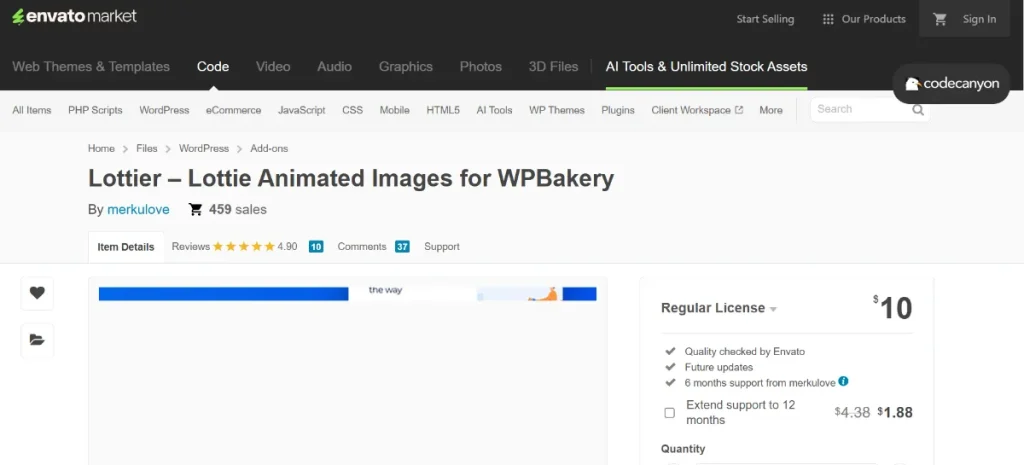
Task: Click the $10 price
Action: click(893, 308)
